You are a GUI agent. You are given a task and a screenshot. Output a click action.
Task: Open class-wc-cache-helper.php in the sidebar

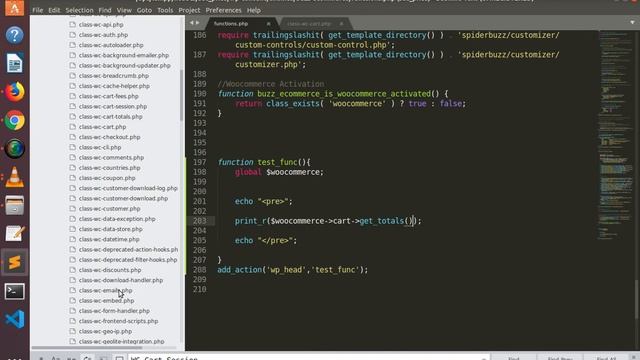tap(114, 86)
